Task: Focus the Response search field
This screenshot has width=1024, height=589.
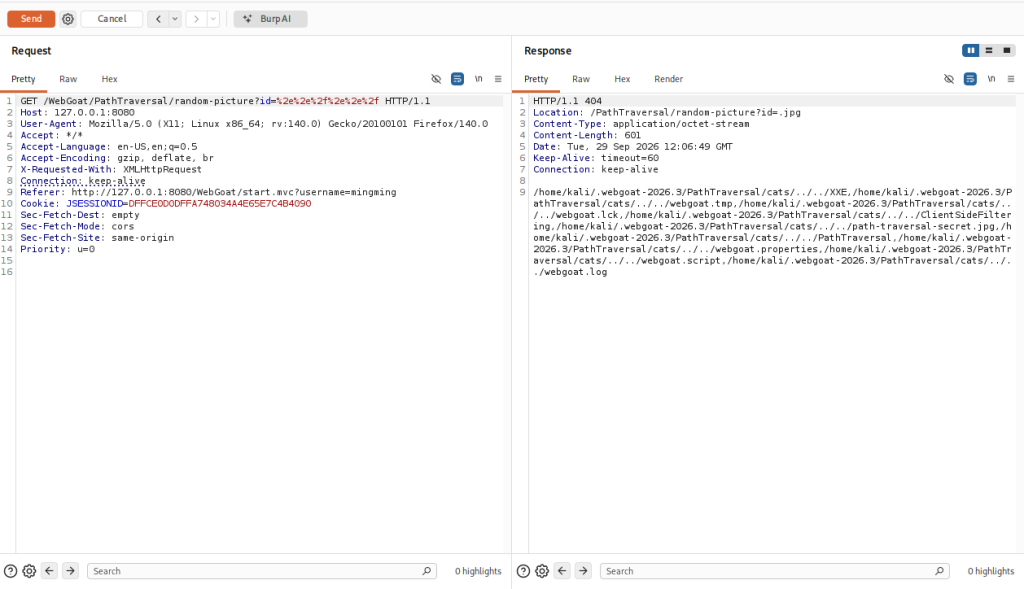Action: (x=774, y=571)
